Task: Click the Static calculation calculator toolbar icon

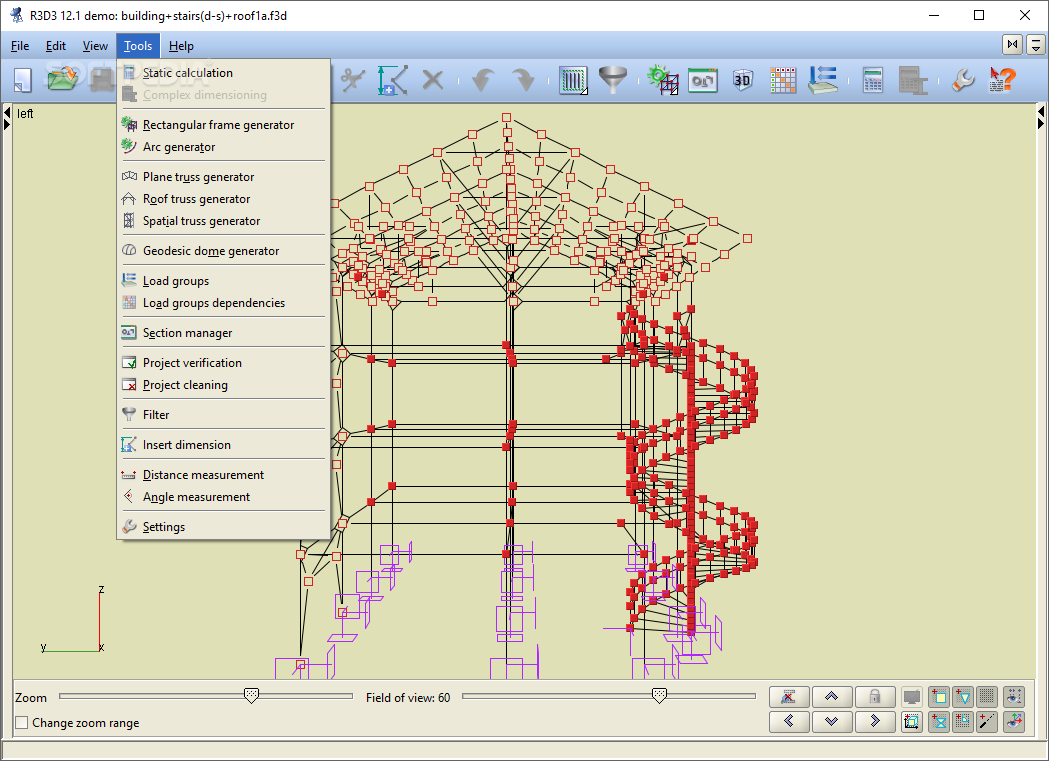Action: coord(873,80)
